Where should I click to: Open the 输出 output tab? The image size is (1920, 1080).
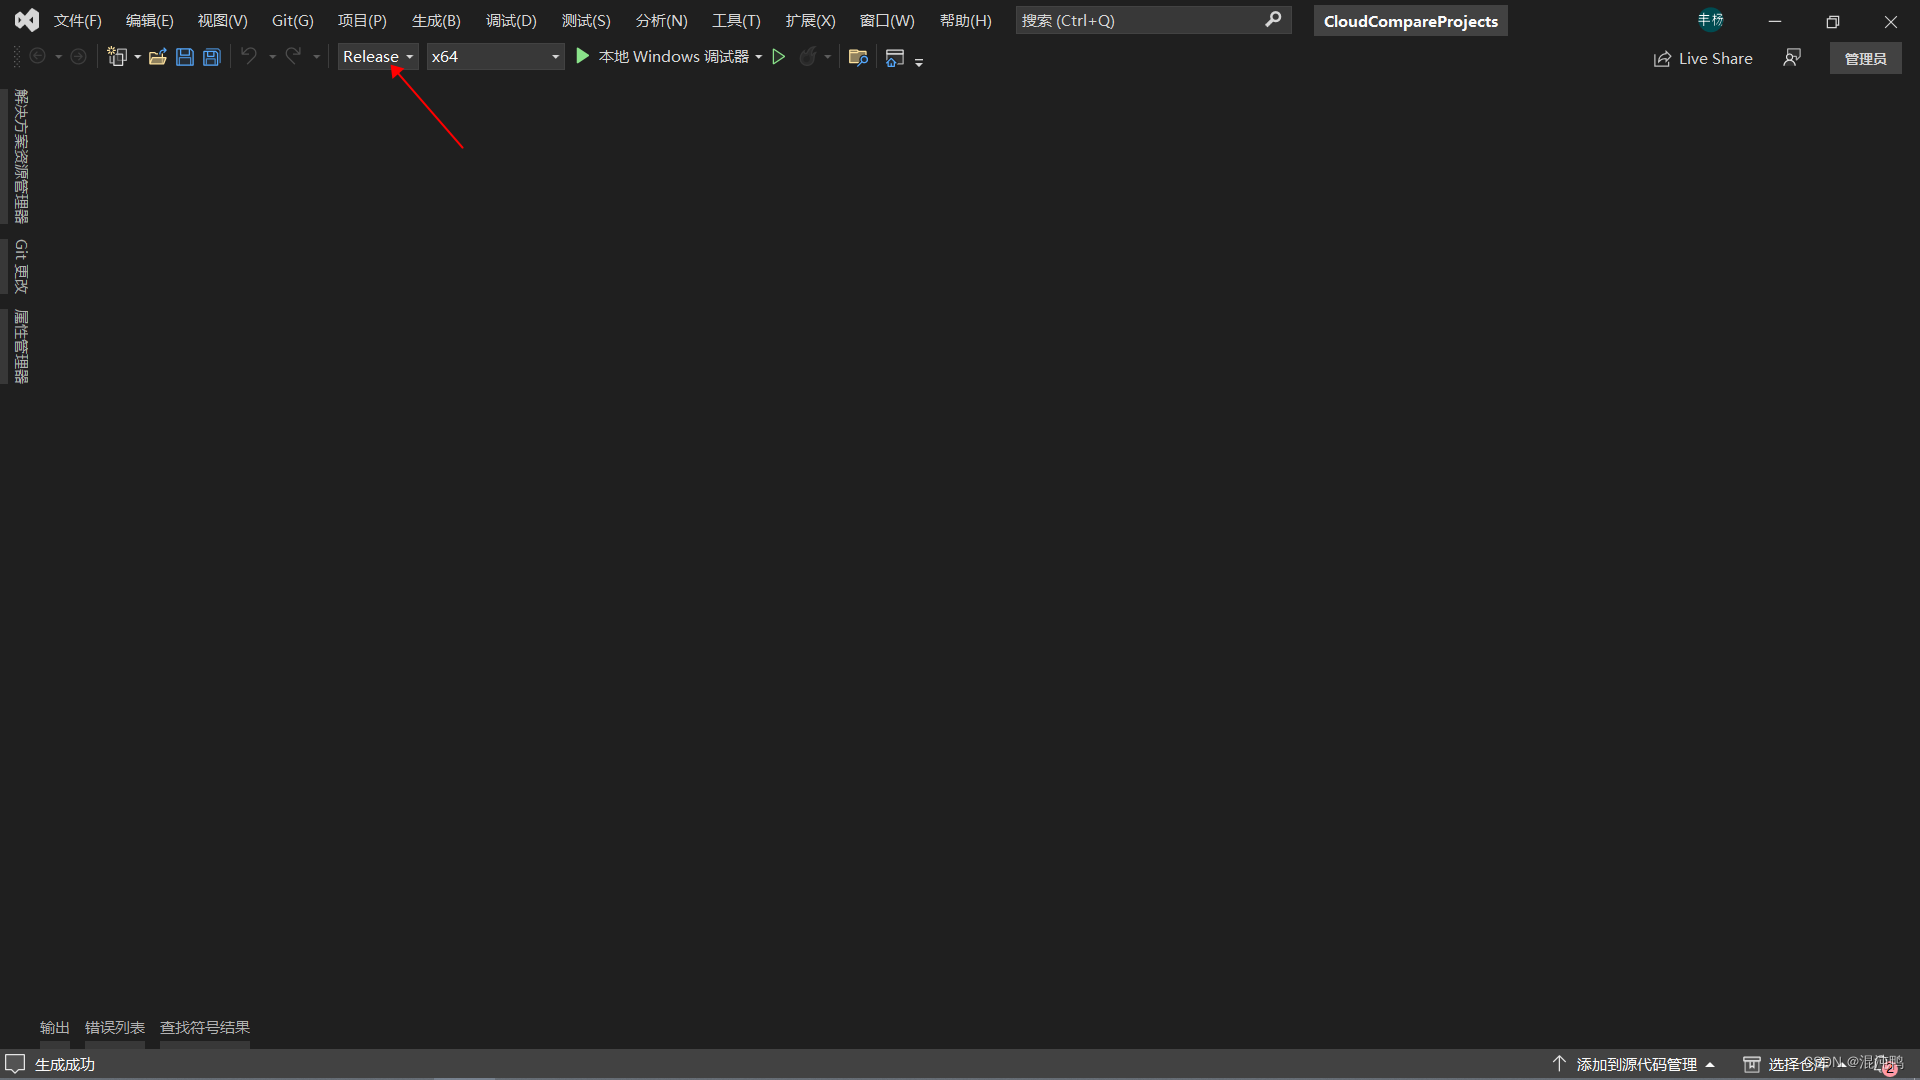54,1027
